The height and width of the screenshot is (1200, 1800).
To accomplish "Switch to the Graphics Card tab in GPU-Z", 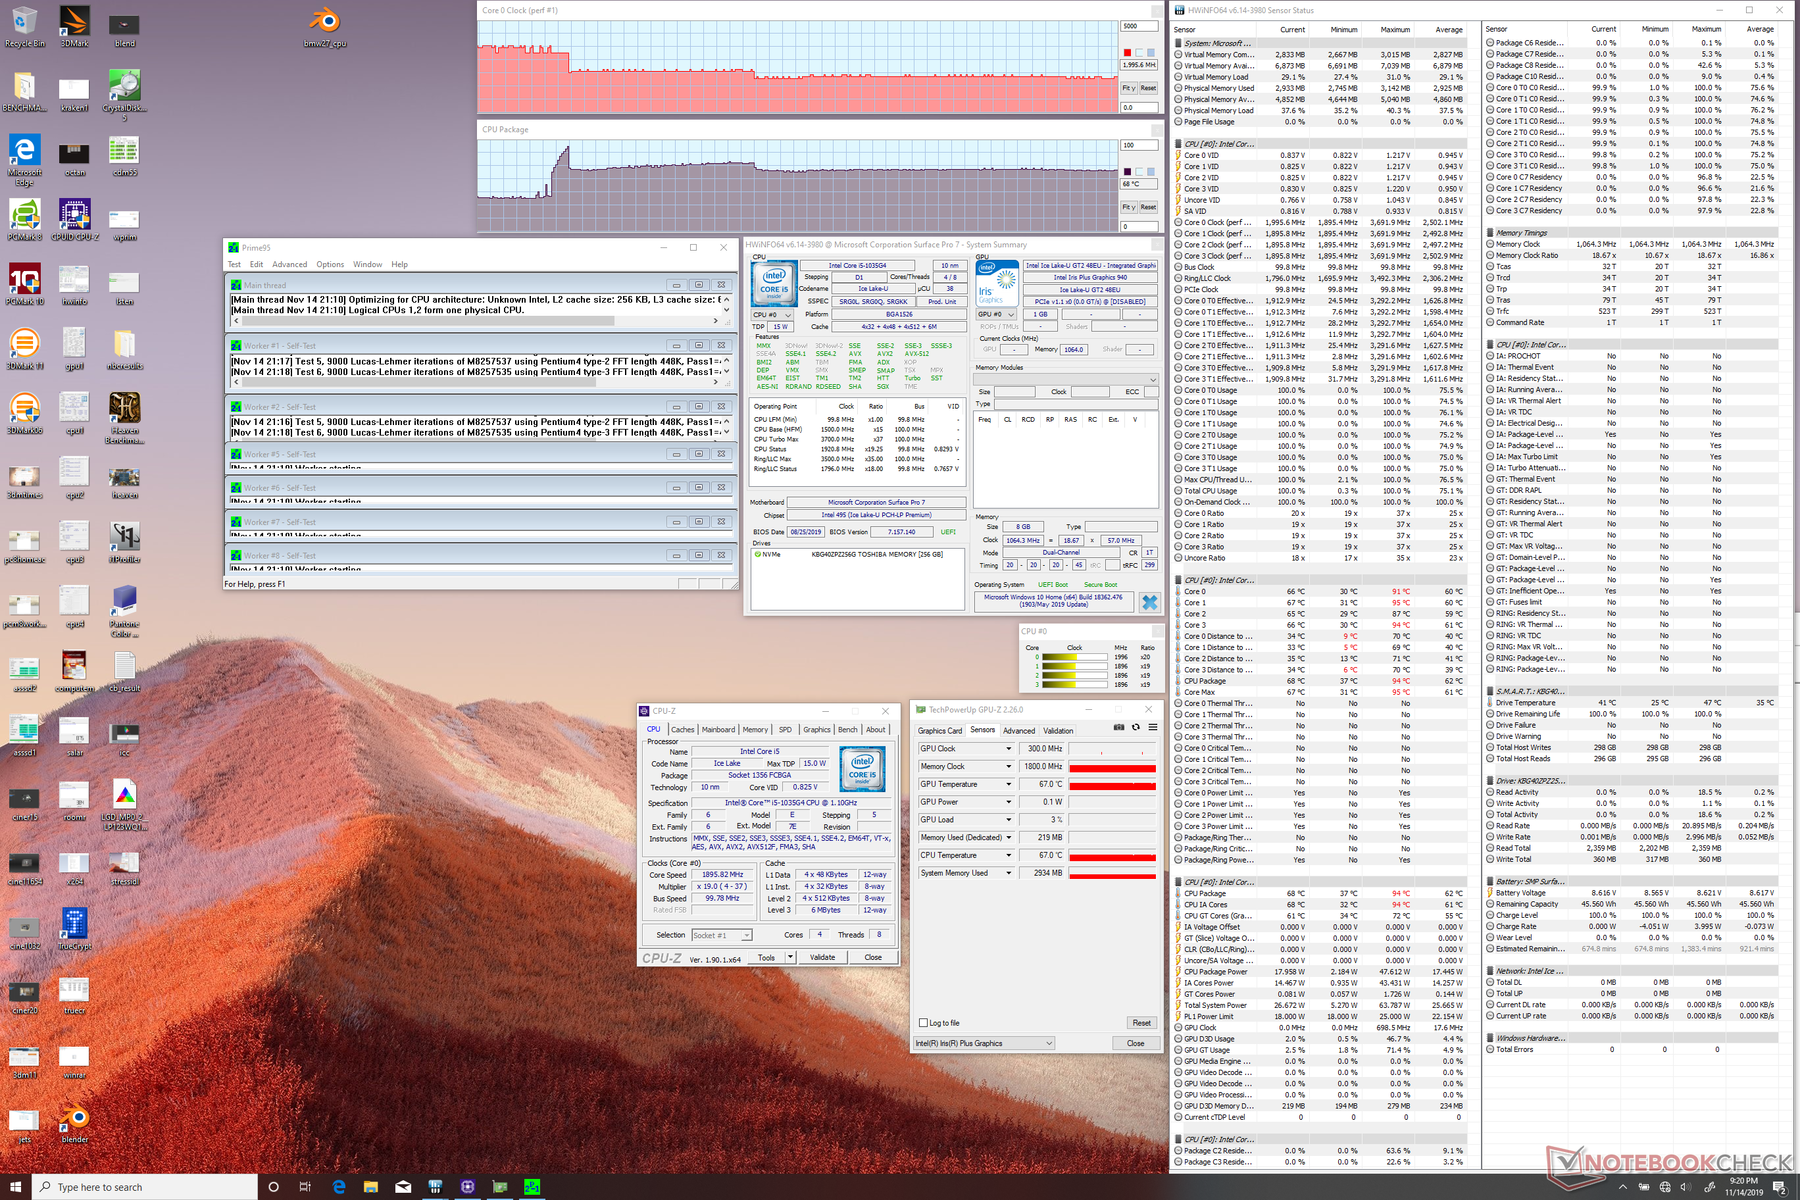I will 940,731.
